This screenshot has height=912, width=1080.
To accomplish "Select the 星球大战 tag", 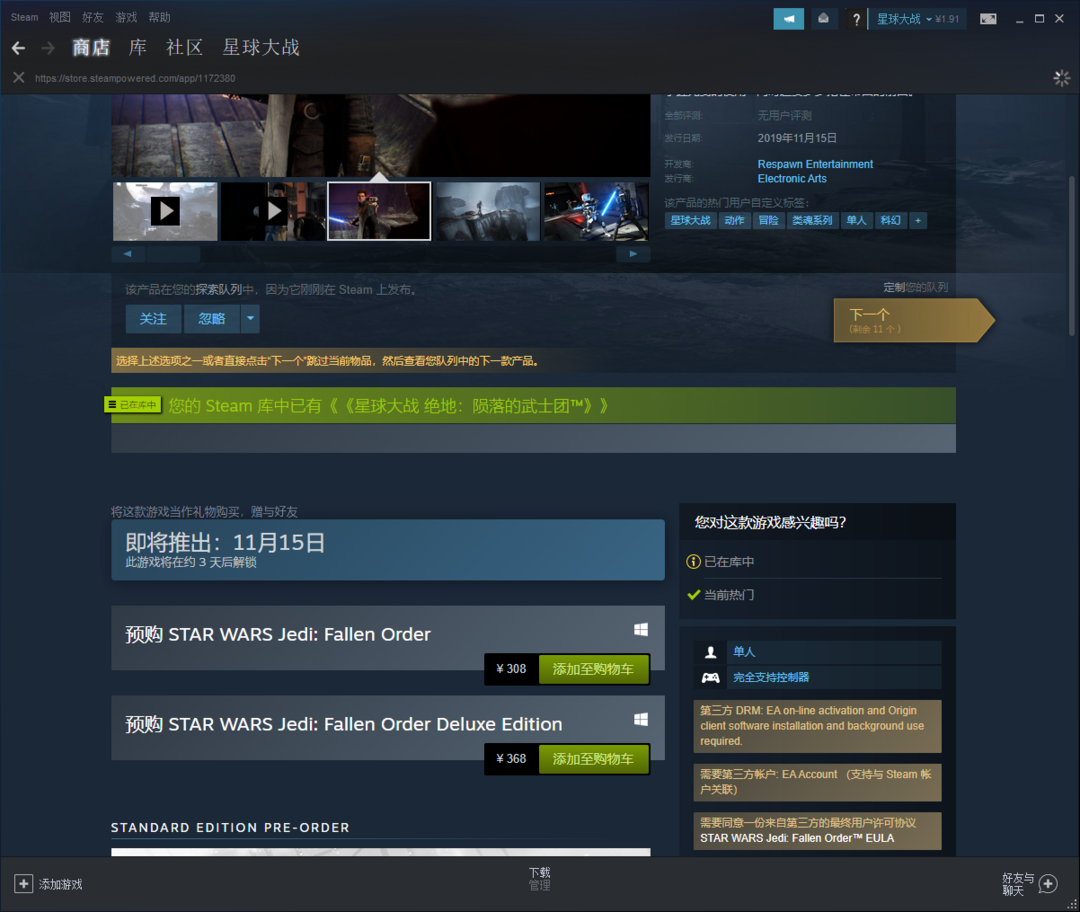I will coord(690,220).
